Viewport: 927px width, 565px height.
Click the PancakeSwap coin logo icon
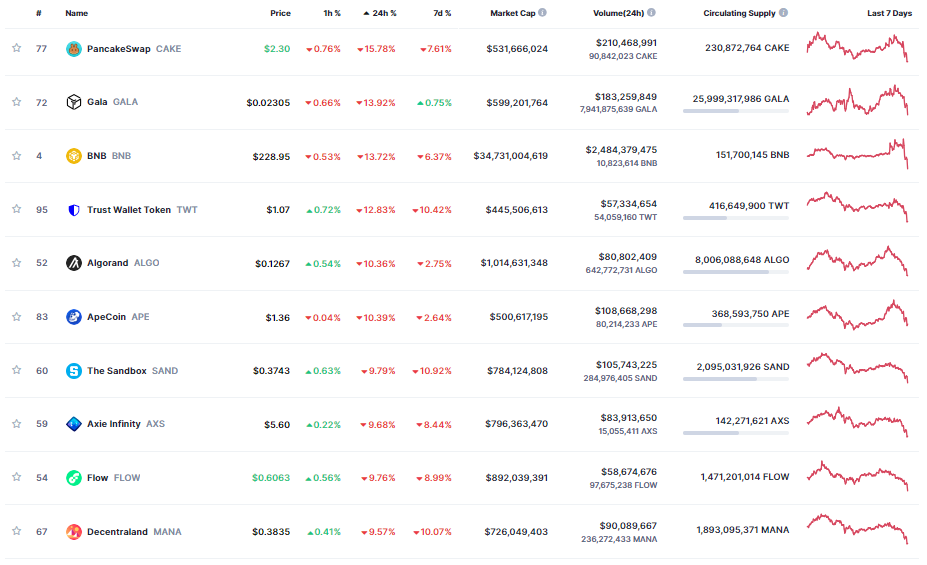73,49
